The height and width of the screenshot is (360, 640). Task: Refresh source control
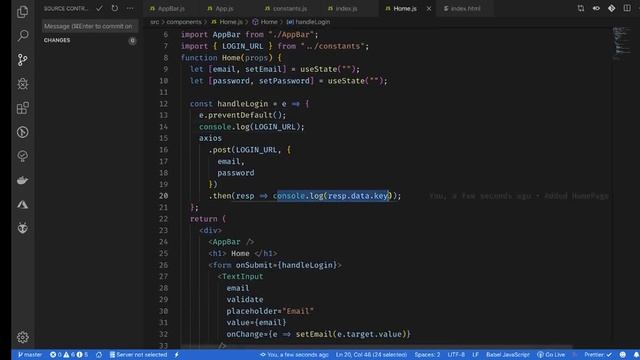[115, 8]
